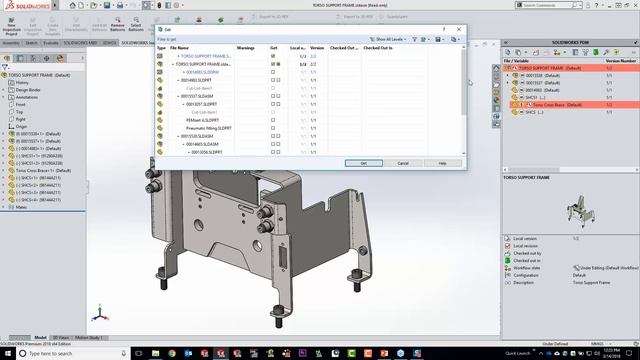Click the Open file icon in top toolbar

click(94, 5)
